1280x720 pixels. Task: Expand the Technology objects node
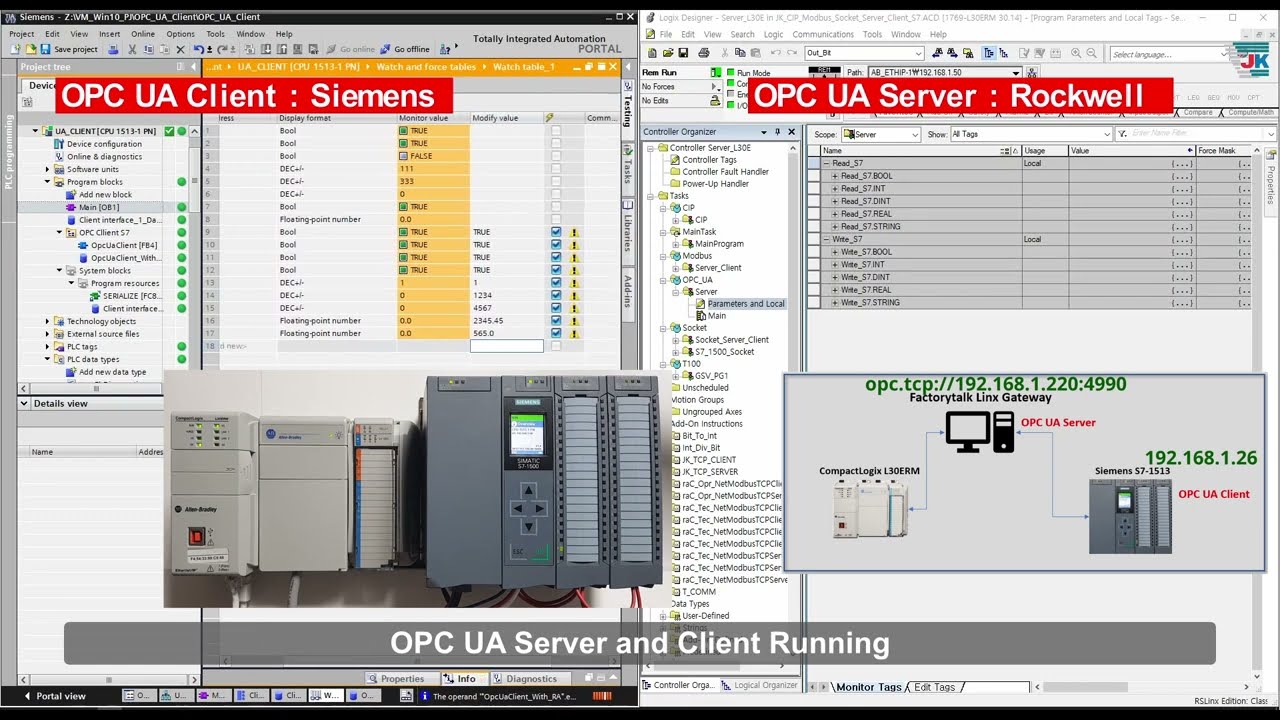pyautogui.click(x=47, y=321)
